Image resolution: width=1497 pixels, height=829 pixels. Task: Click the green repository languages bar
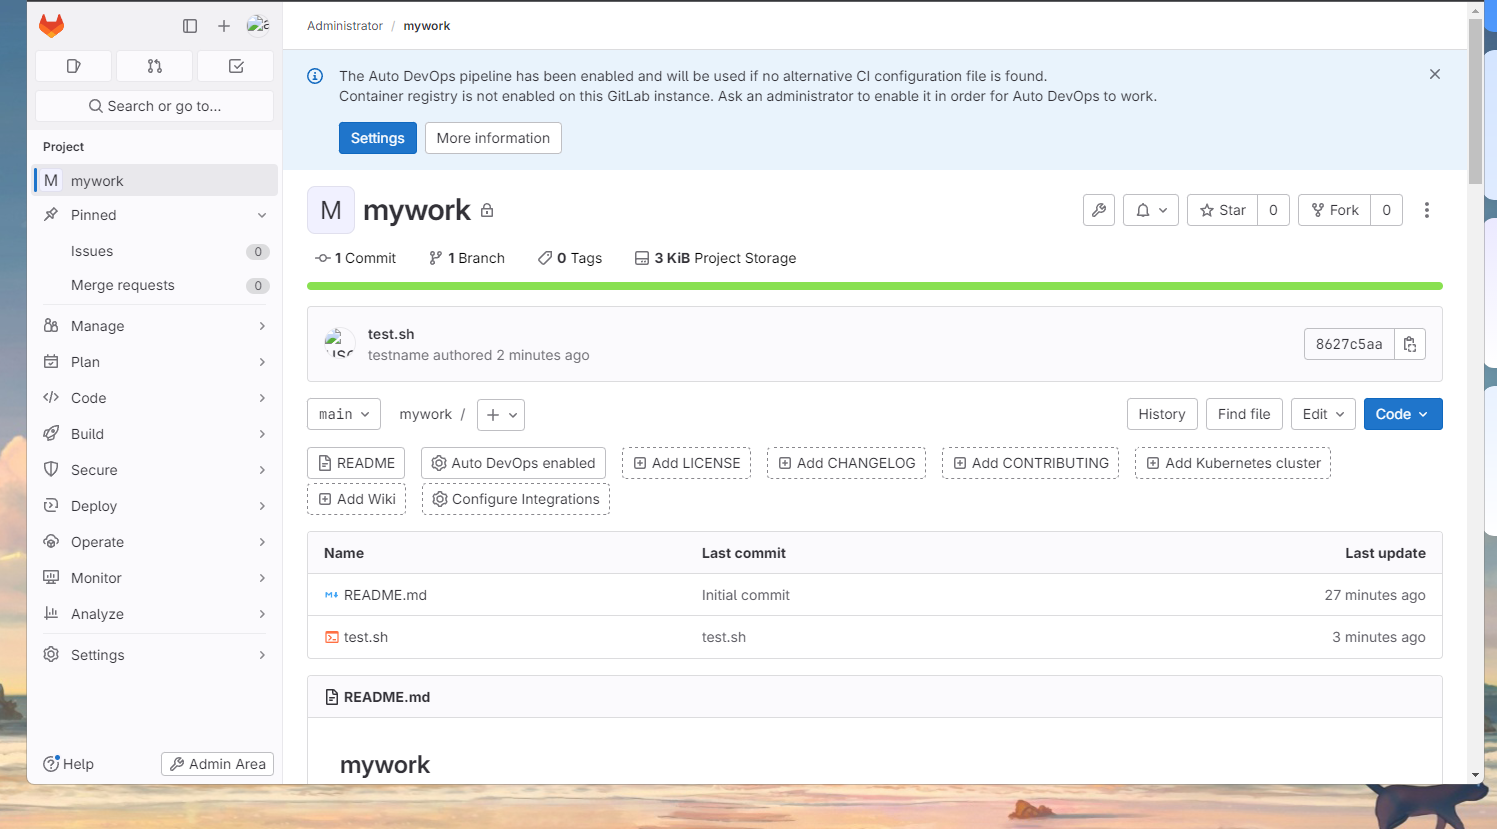coord(875,286)
